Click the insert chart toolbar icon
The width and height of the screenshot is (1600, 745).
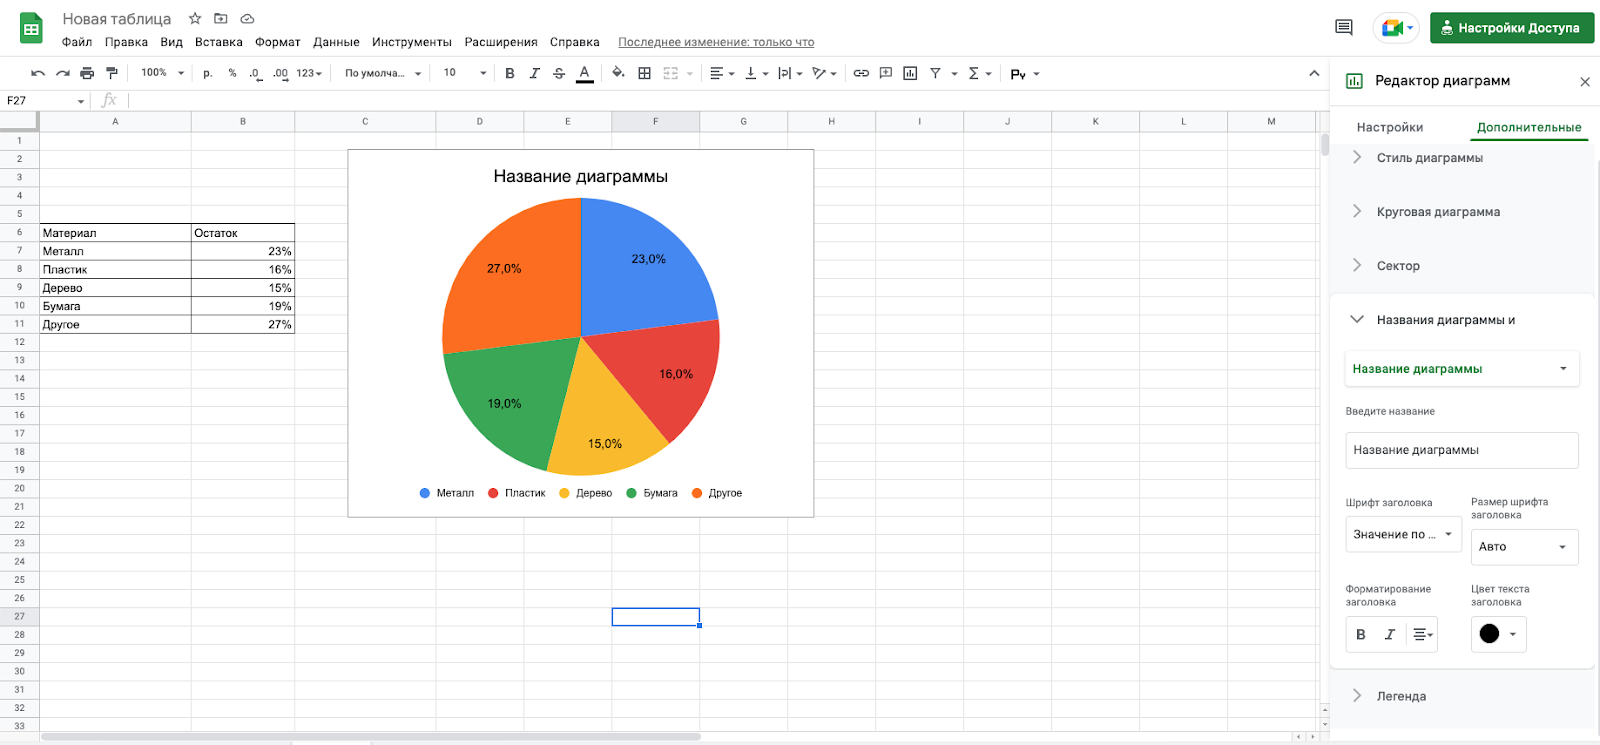point(910,73)
